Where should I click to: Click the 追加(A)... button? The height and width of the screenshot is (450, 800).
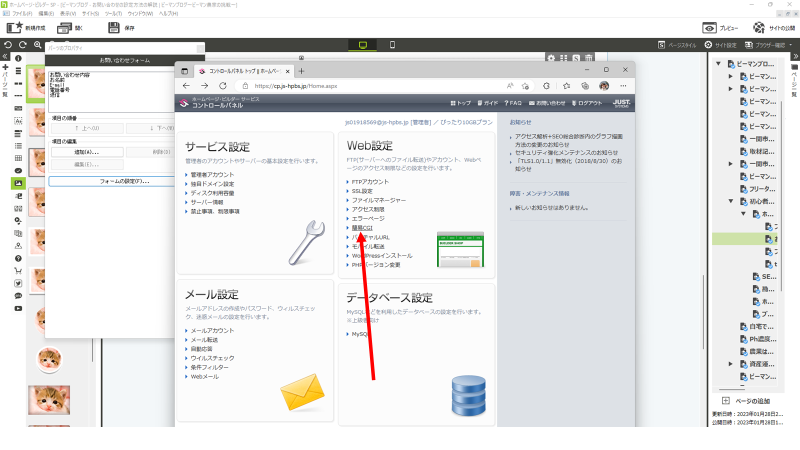click(x=85, y=152)
